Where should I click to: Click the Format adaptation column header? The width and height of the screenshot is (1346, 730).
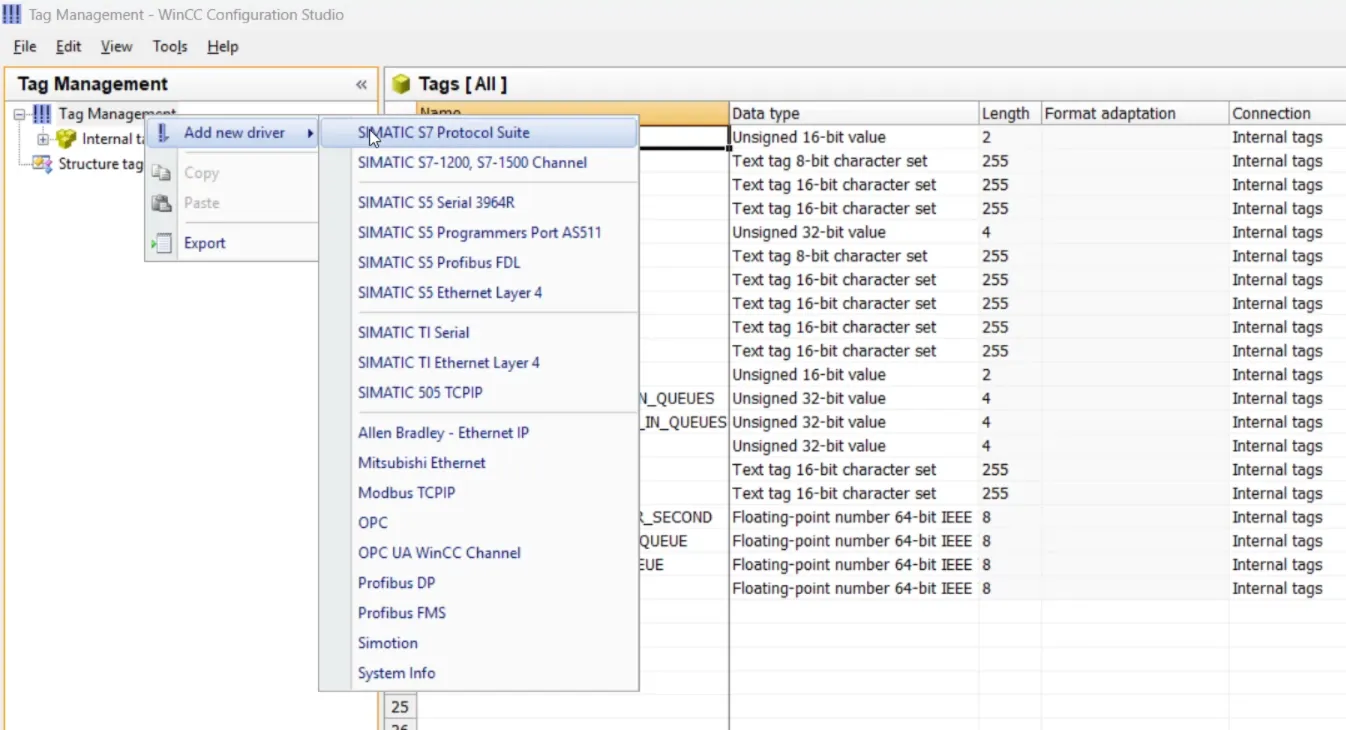tap(1135, 113)
